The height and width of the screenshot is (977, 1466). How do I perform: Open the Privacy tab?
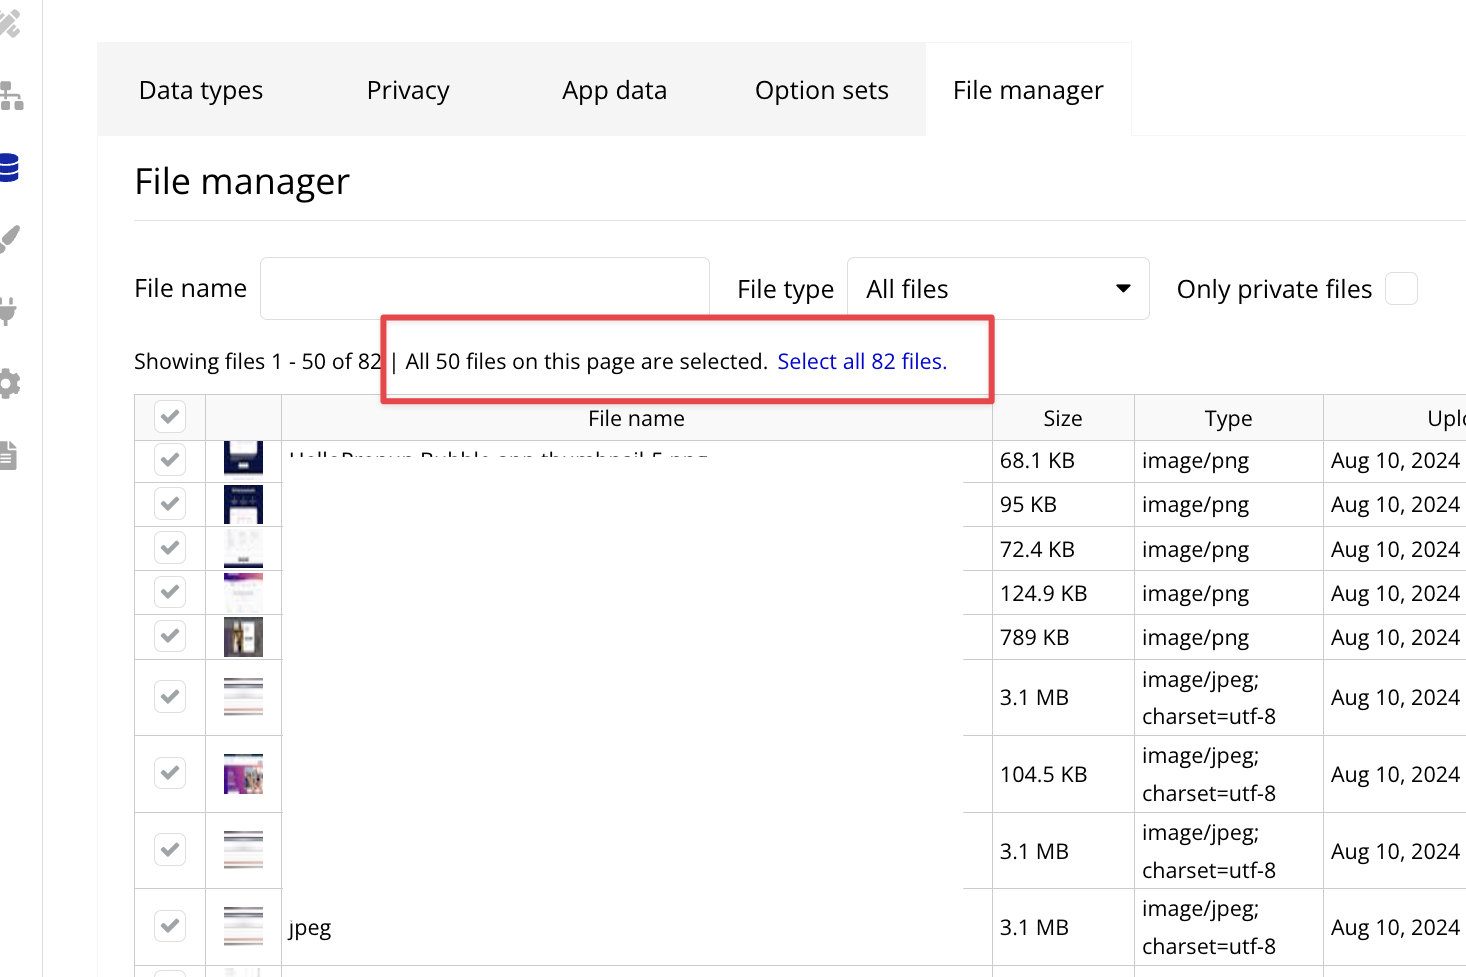pos(408,90)
